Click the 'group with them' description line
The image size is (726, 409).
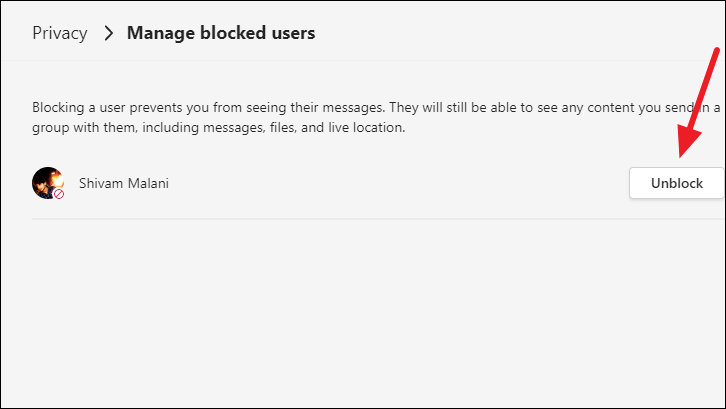click(219, 127)
